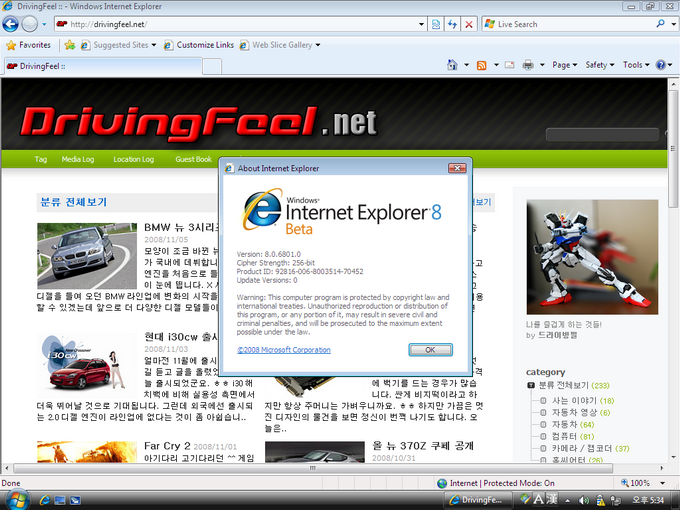Viewport: 680px width, 510px height.
Task: Click the volume speaker tray icon
Action: click(584, 500)
